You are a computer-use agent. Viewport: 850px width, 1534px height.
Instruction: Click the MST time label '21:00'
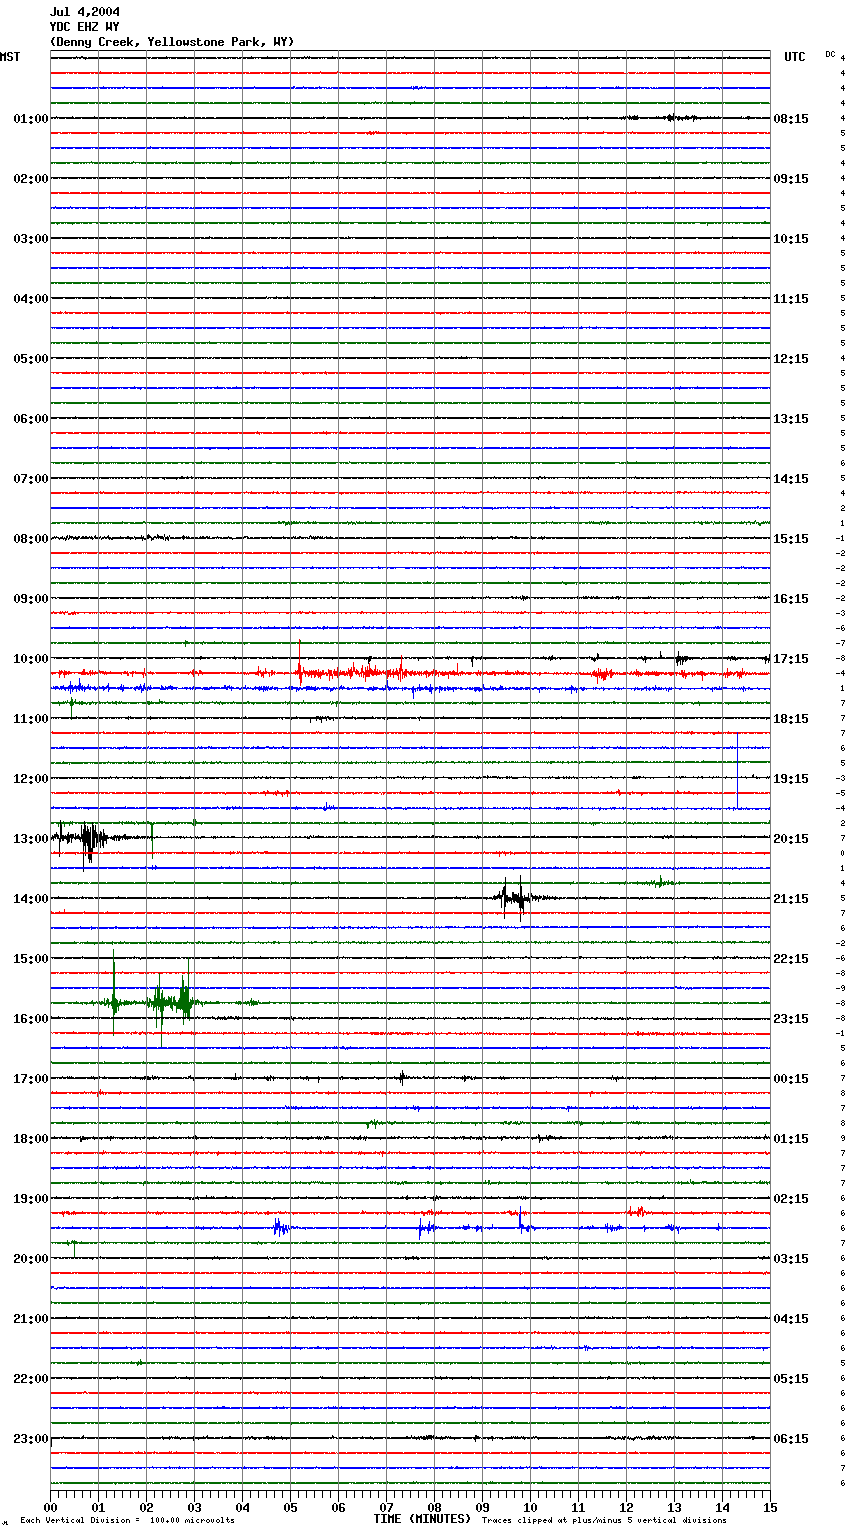click(x=30, y=1319)
